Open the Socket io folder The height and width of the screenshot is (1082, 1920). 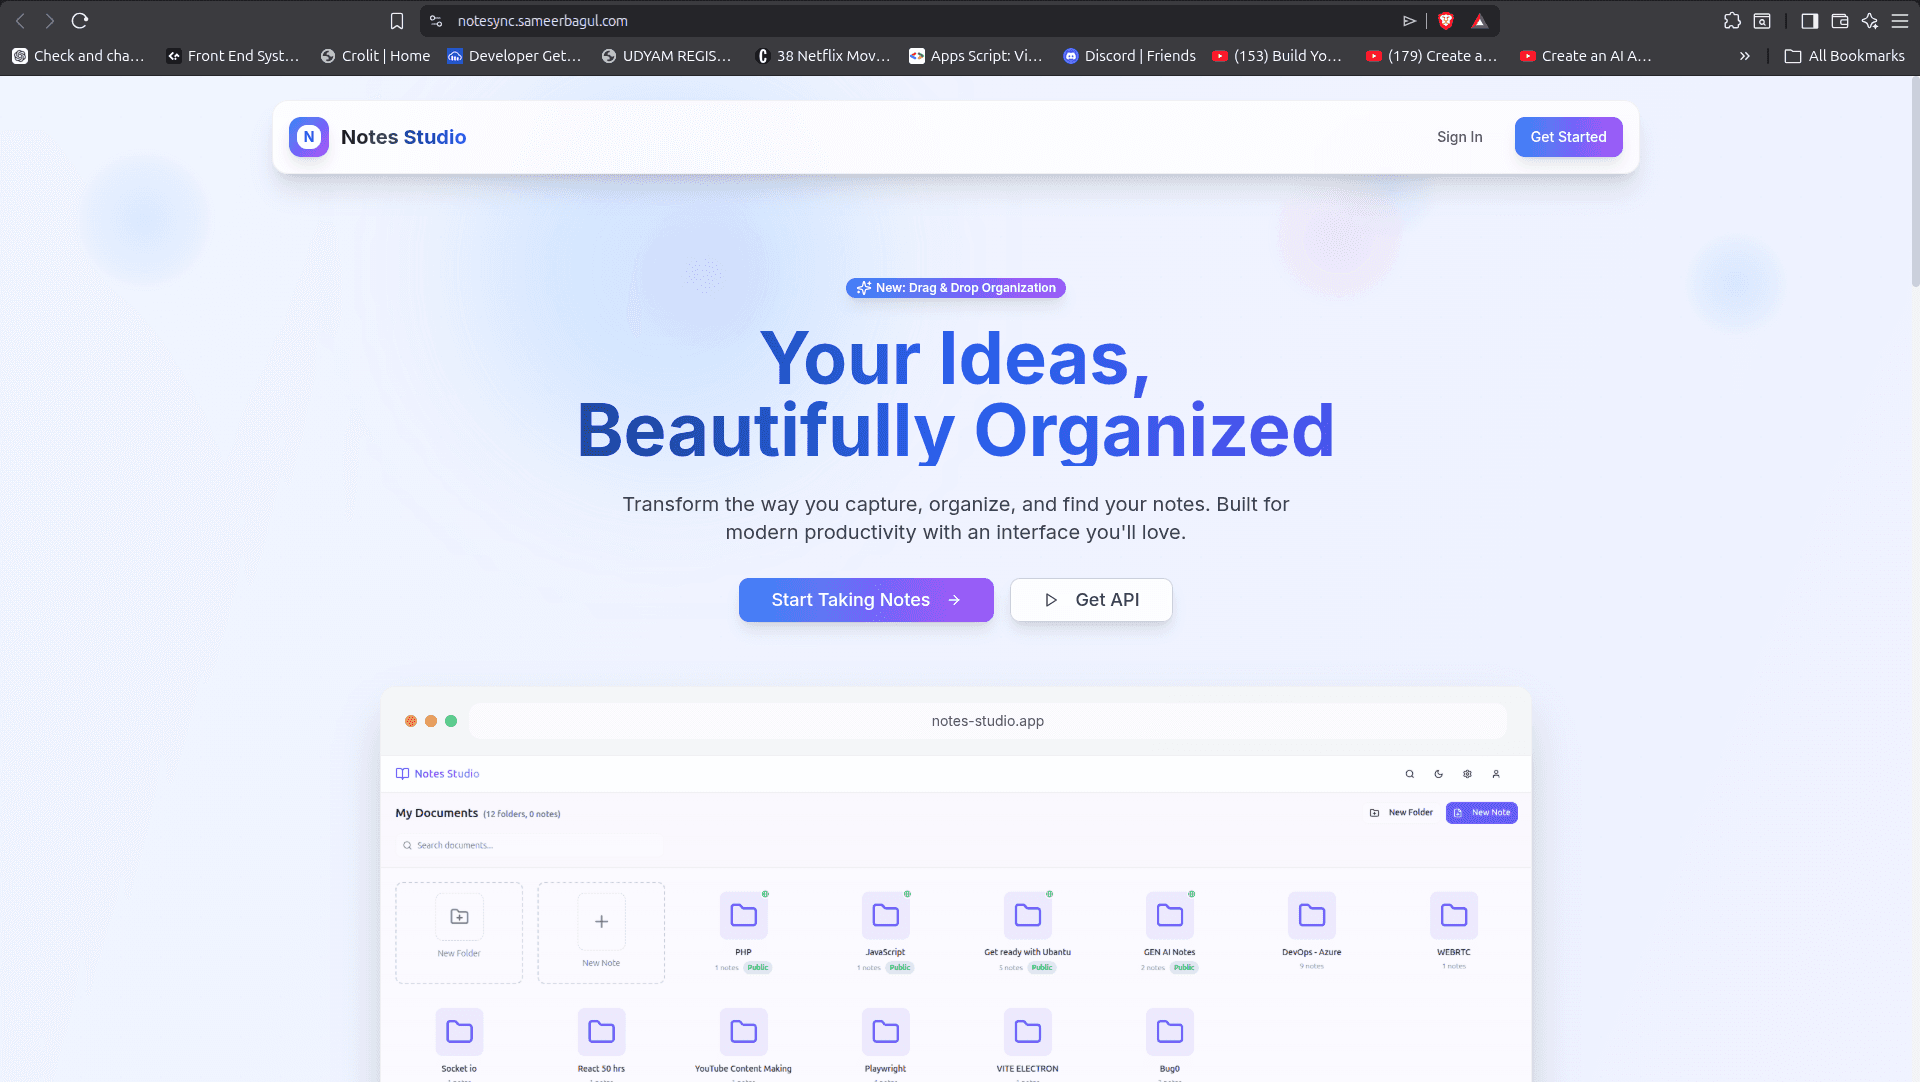click(x=459, y=1031)
